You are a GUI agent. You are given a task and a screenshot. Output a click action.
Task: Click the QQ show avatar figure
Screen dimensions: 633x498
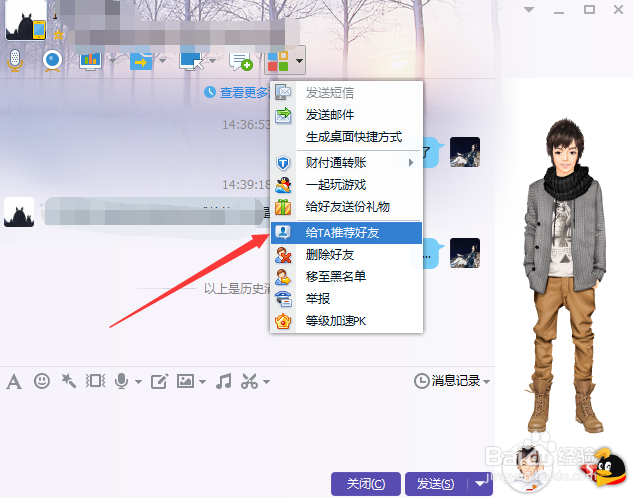[x=566, y=276]
